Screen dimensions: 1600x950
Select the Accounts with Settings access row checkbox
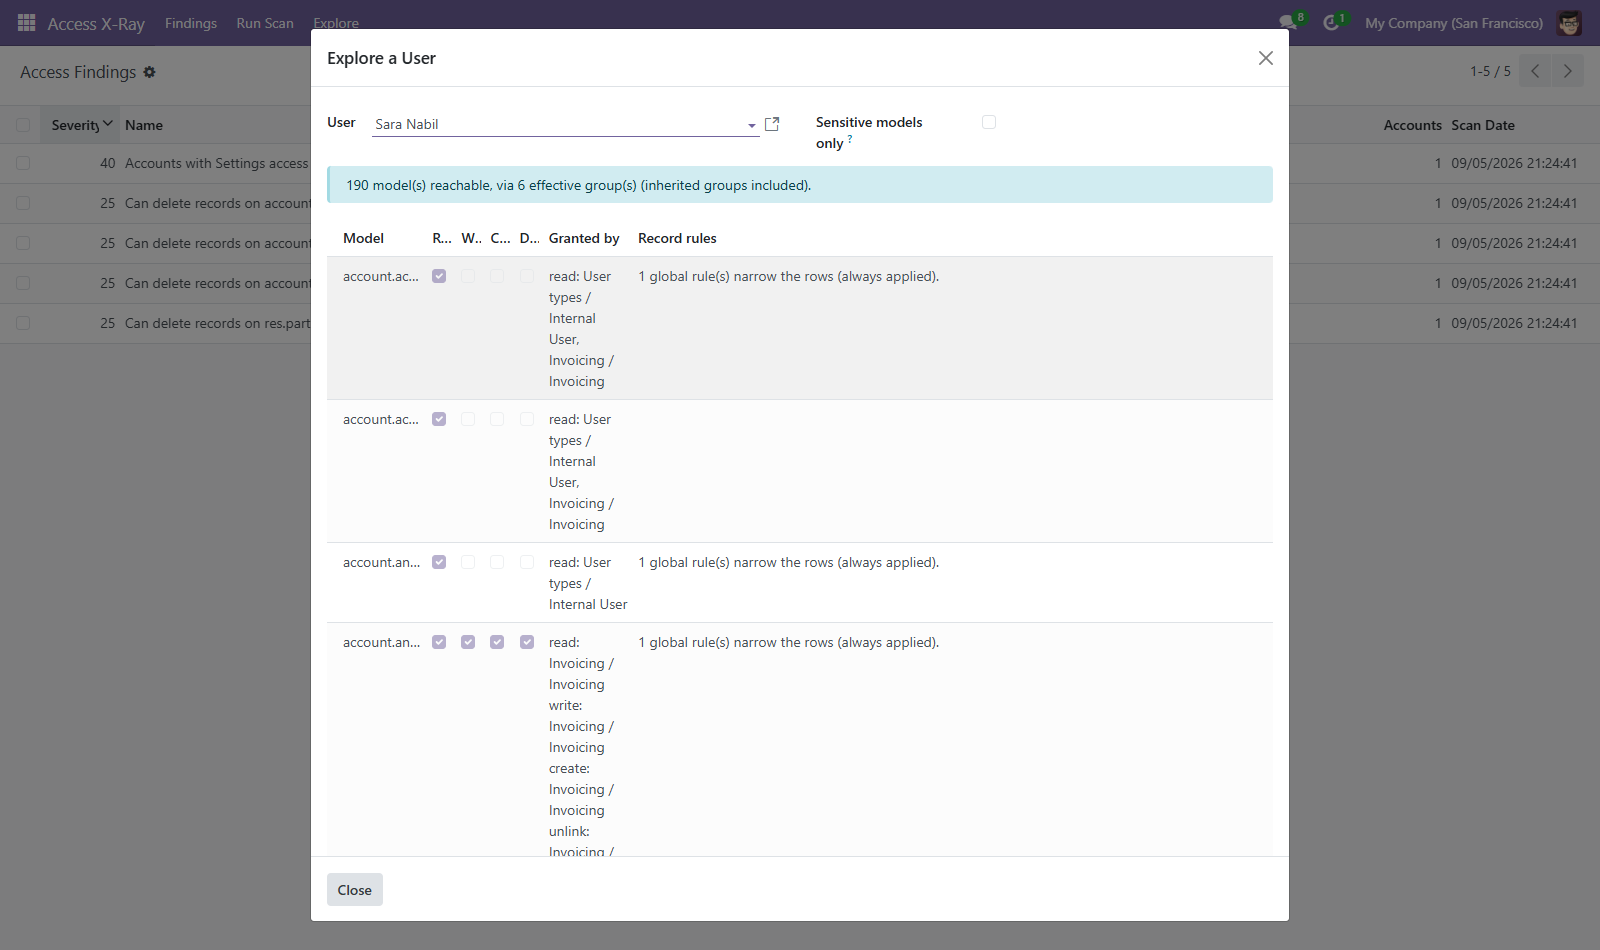coord(23,163)
